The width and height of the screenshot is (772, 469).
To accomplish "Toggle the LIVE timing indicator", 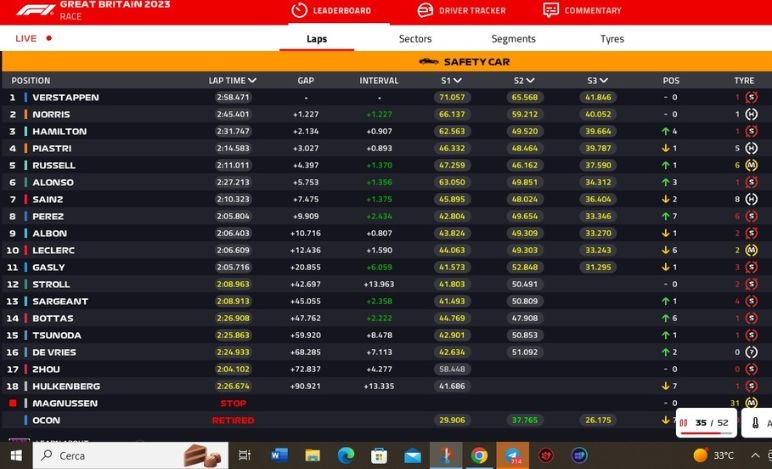I will [x=33, y=39].
